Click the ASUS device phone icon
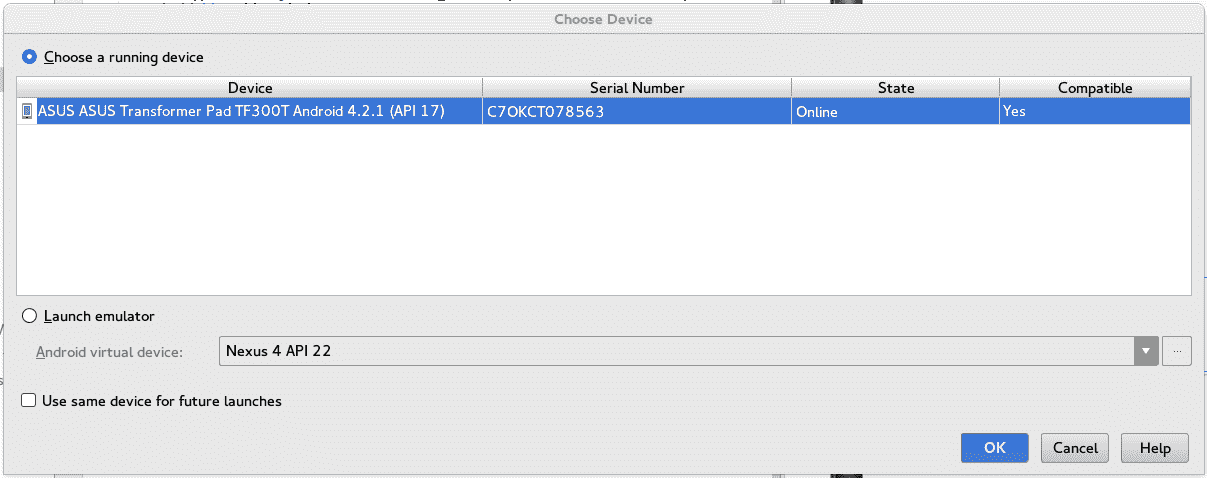Image resolution: width=1207 pixels, height=478 pixels. [x=27, y=112]
